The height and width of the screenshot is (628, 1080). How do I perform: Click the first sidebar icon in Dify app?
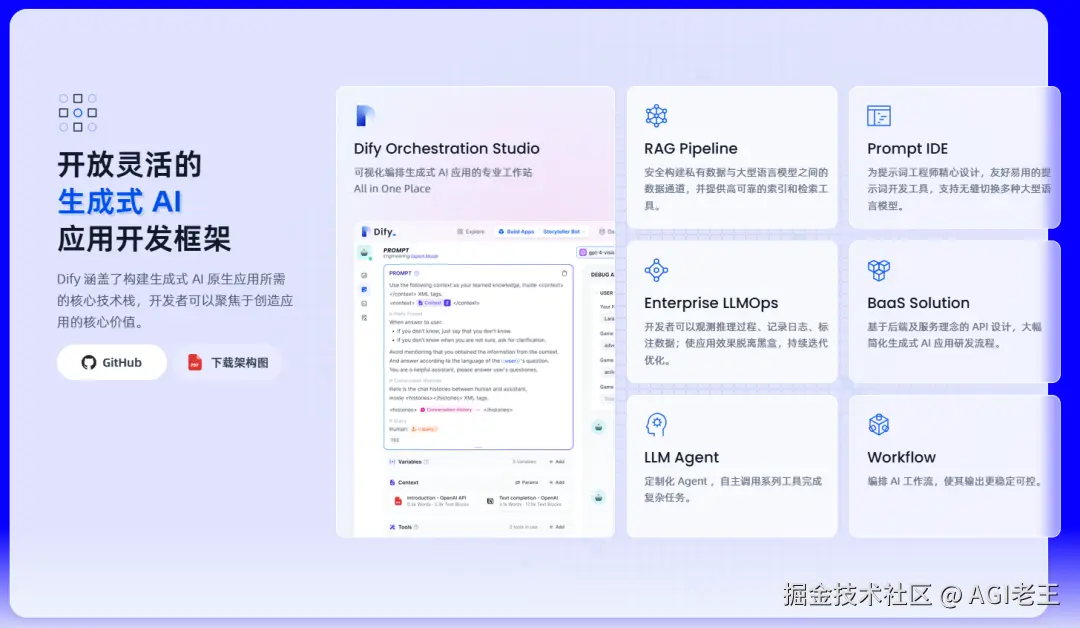coord(364,275)
